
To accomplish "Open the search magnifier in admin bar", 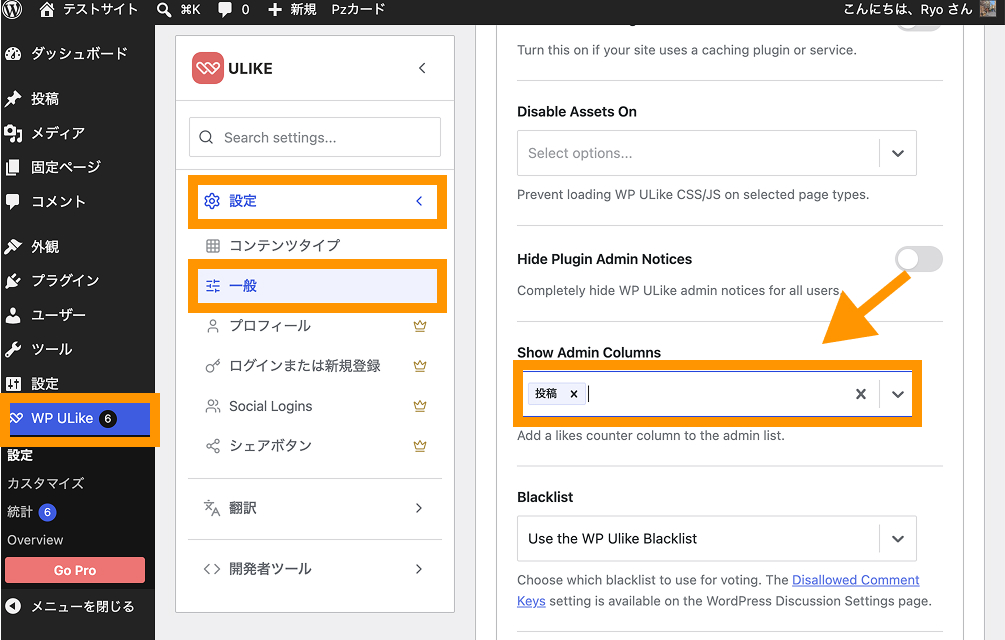I will (x=164, y=10).
